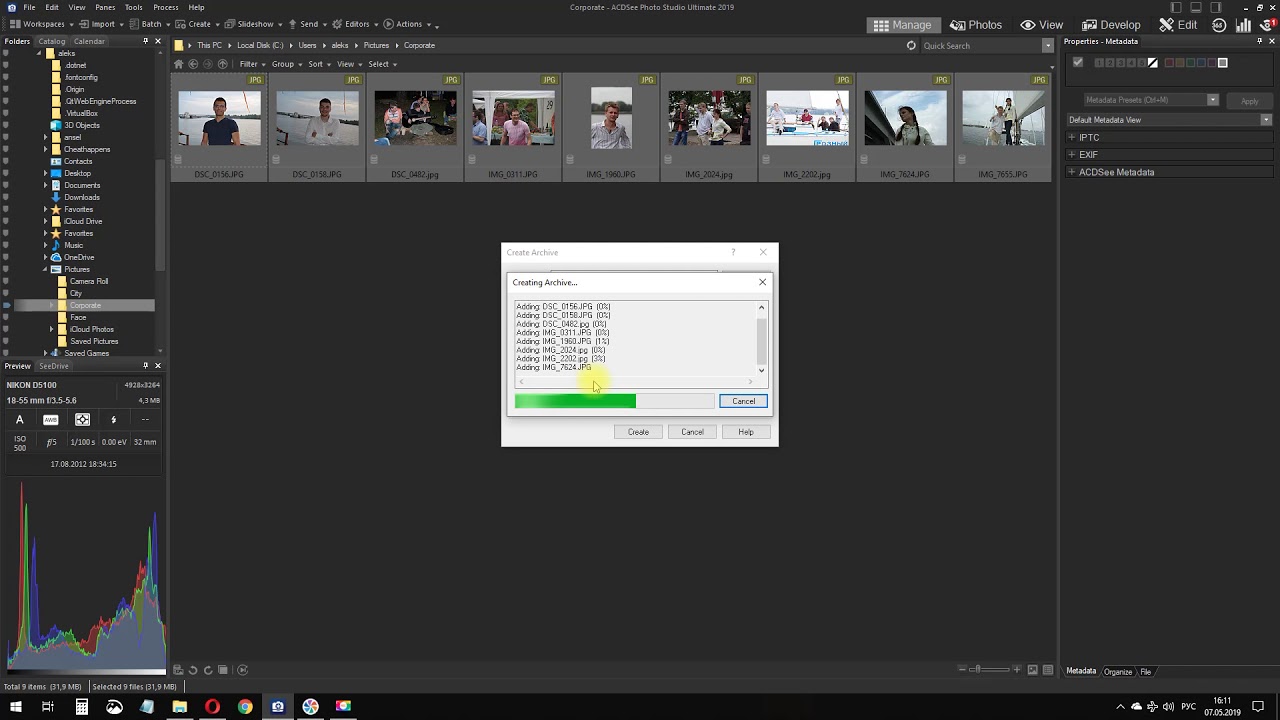Viewport: 1280px width, 720px height.
Task: Switch to the Catalog tab
Action: (x=51, y=41)
